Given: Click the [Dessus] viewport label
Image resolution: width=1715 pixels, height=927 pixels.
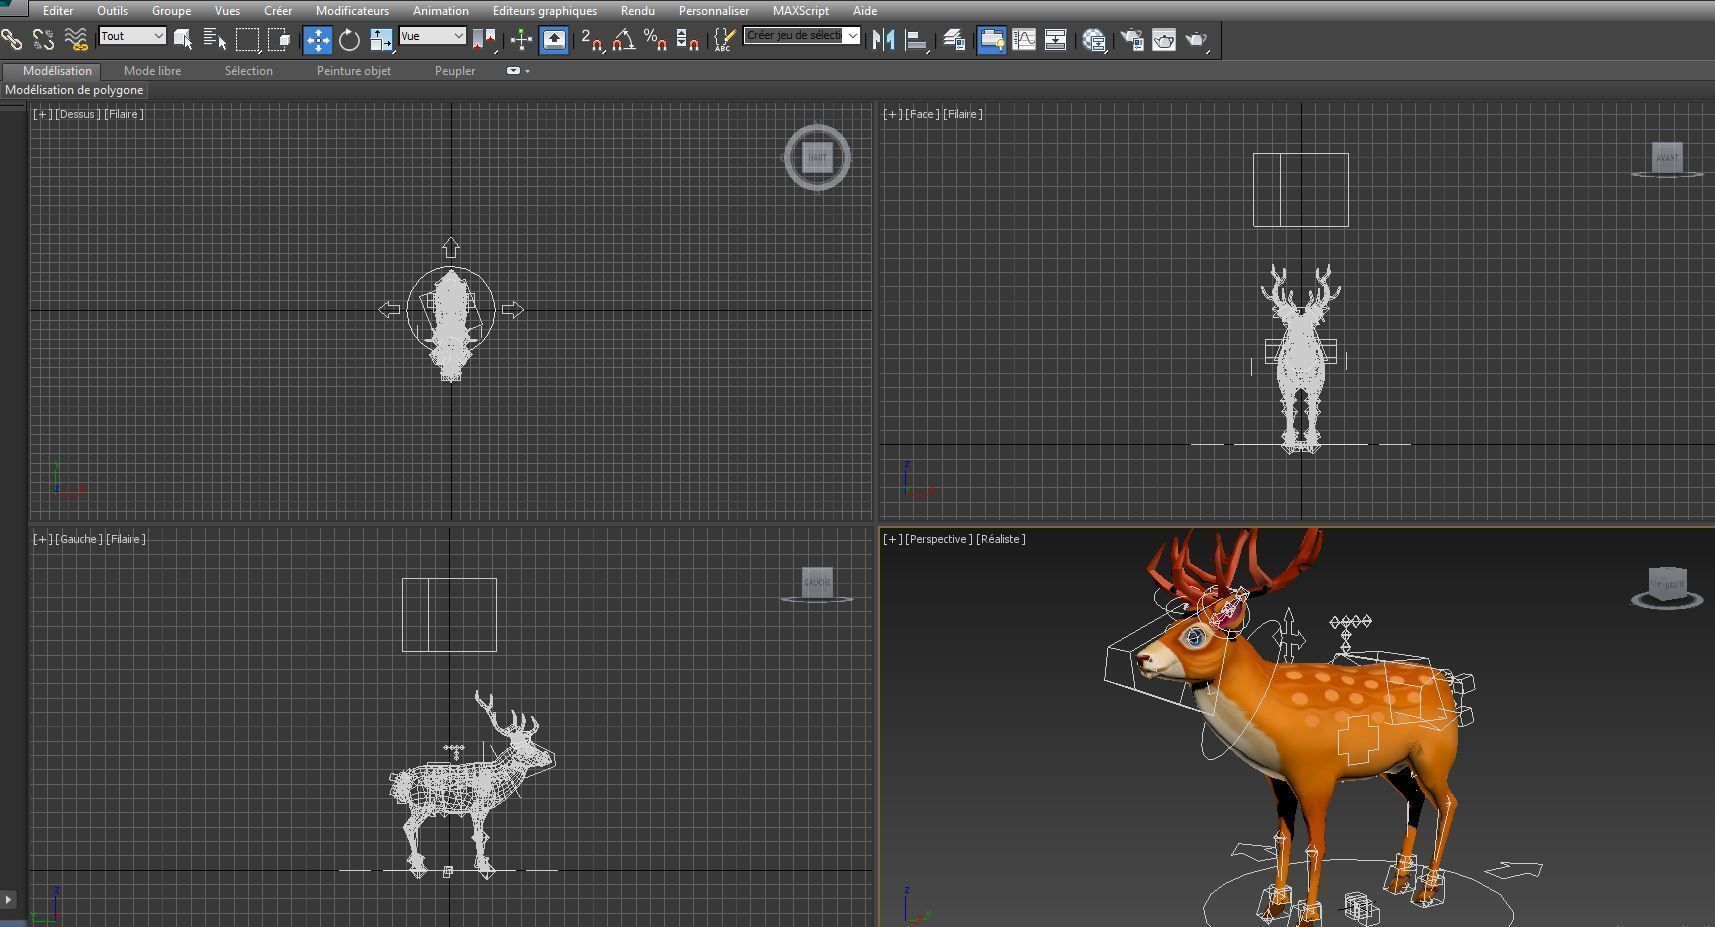Looking at the screenshot, I should click(77, 114).
